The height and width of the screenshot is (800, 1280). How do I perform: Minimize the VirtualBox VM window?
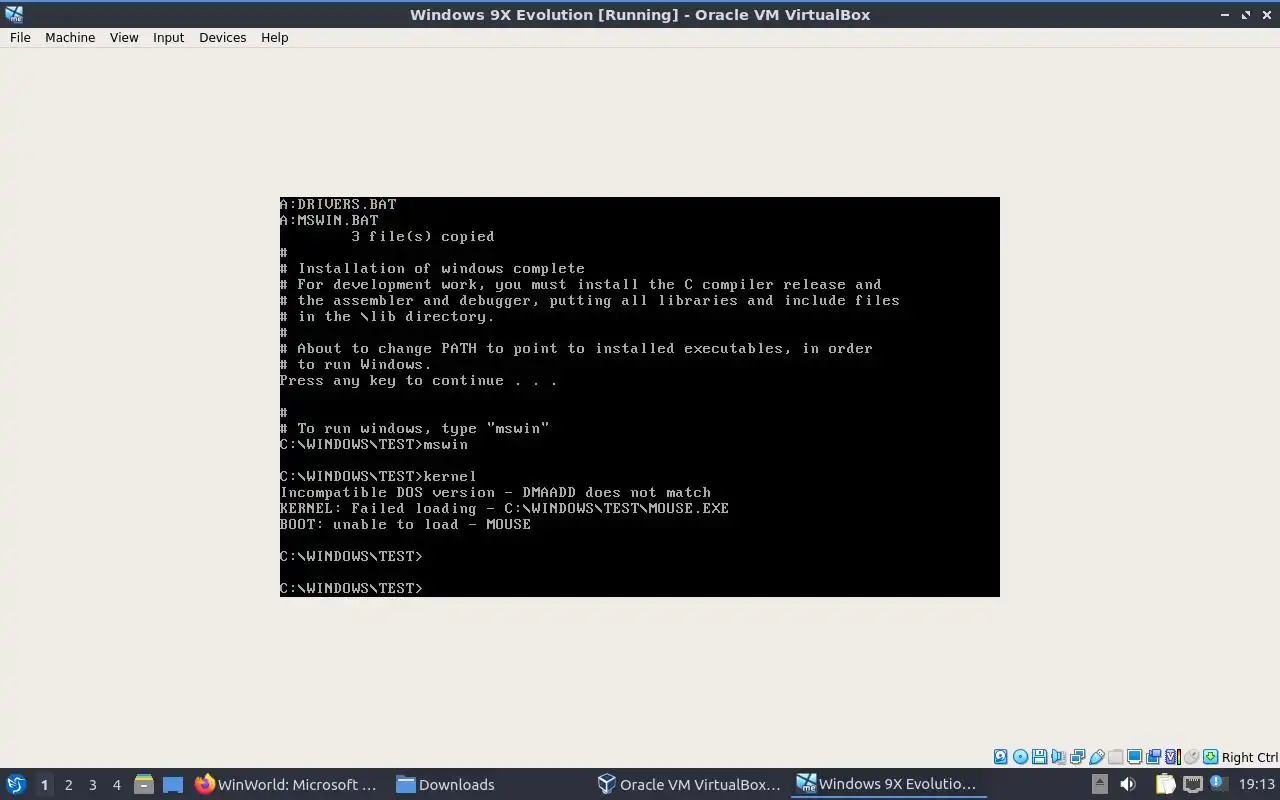coord(1225,14)
